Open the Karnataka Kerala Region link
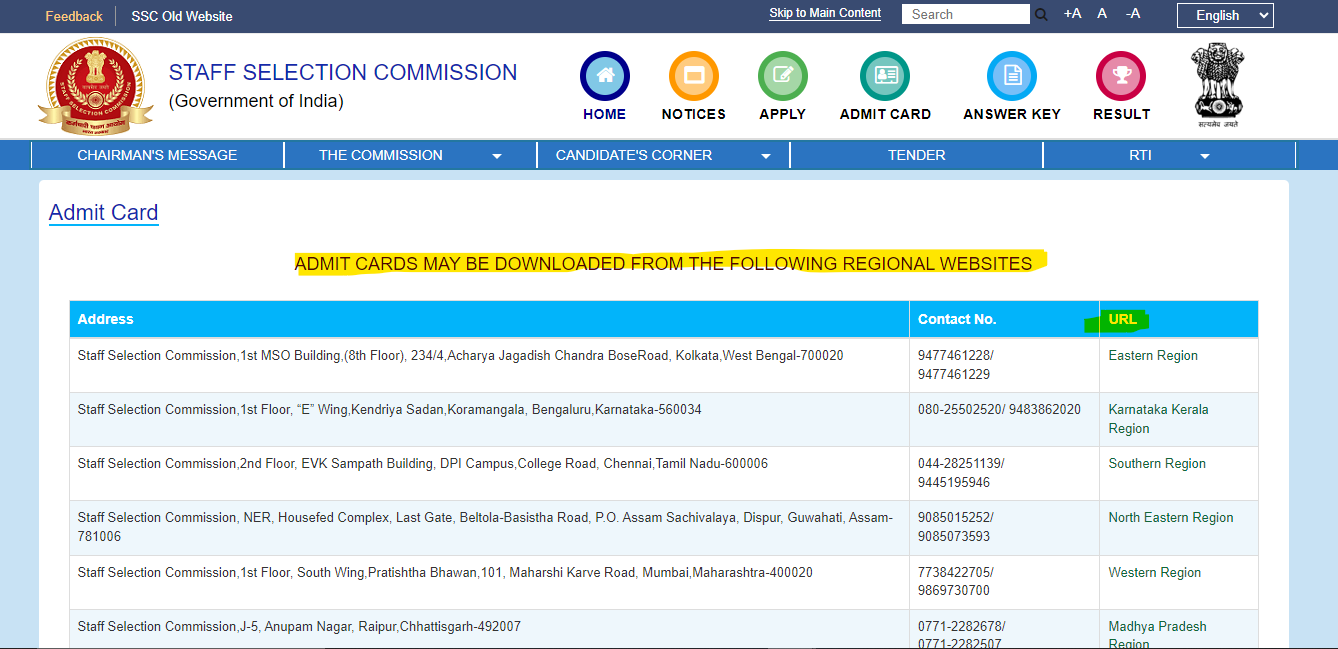The width and height of the screenshot is (1338, 649). 1158,419
